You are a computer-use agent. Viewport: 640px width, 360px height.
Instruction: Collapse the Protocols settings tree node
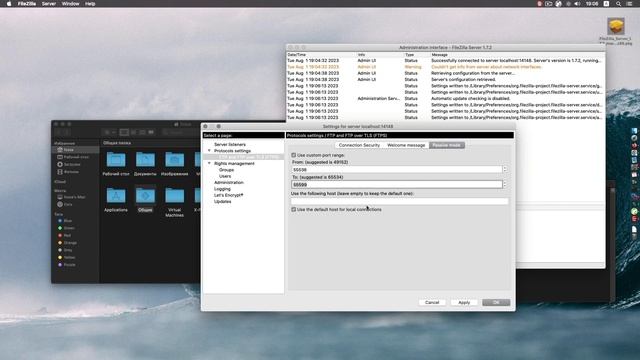[209, 151]
